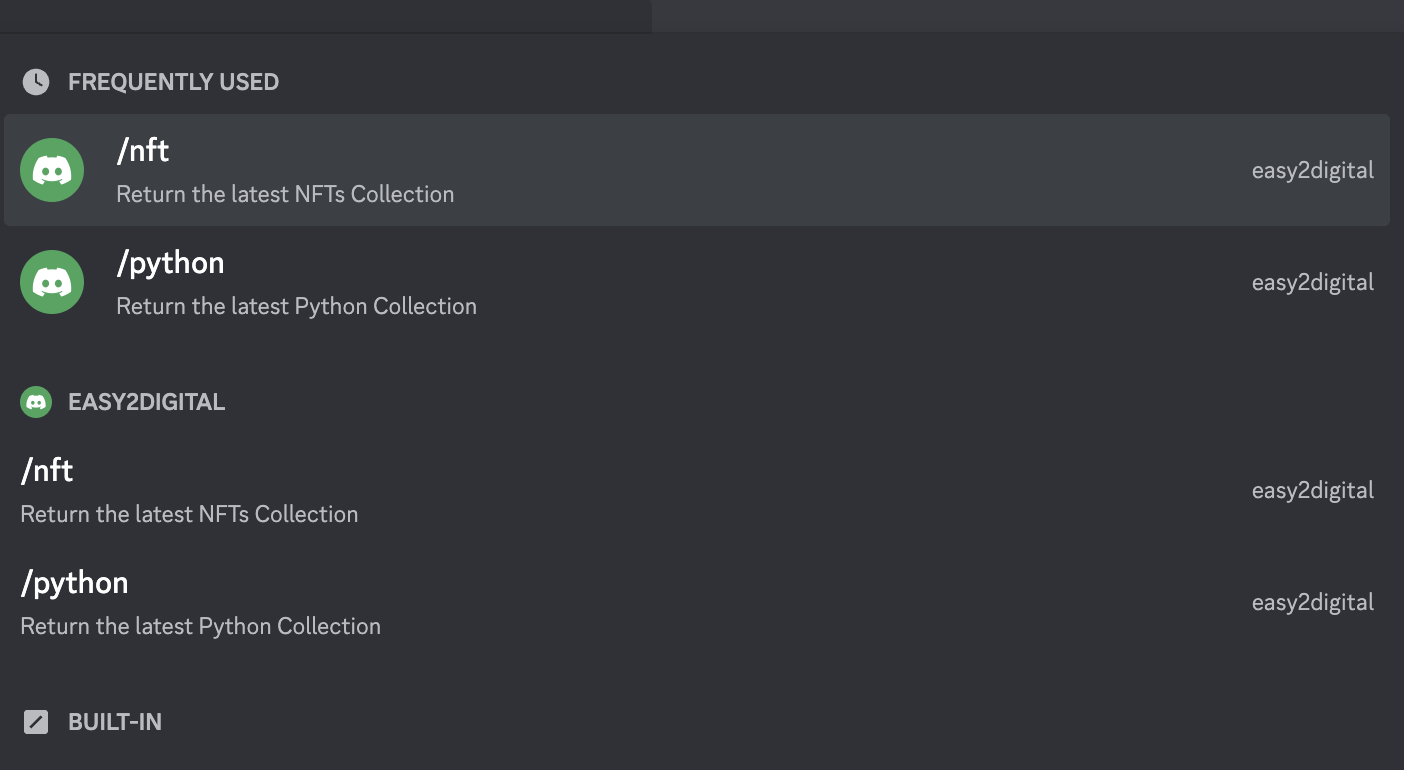Click easy2digital label on Frequently Used /python row
This screenshot has width=1404, height=770.
(x=1312, y=282)
